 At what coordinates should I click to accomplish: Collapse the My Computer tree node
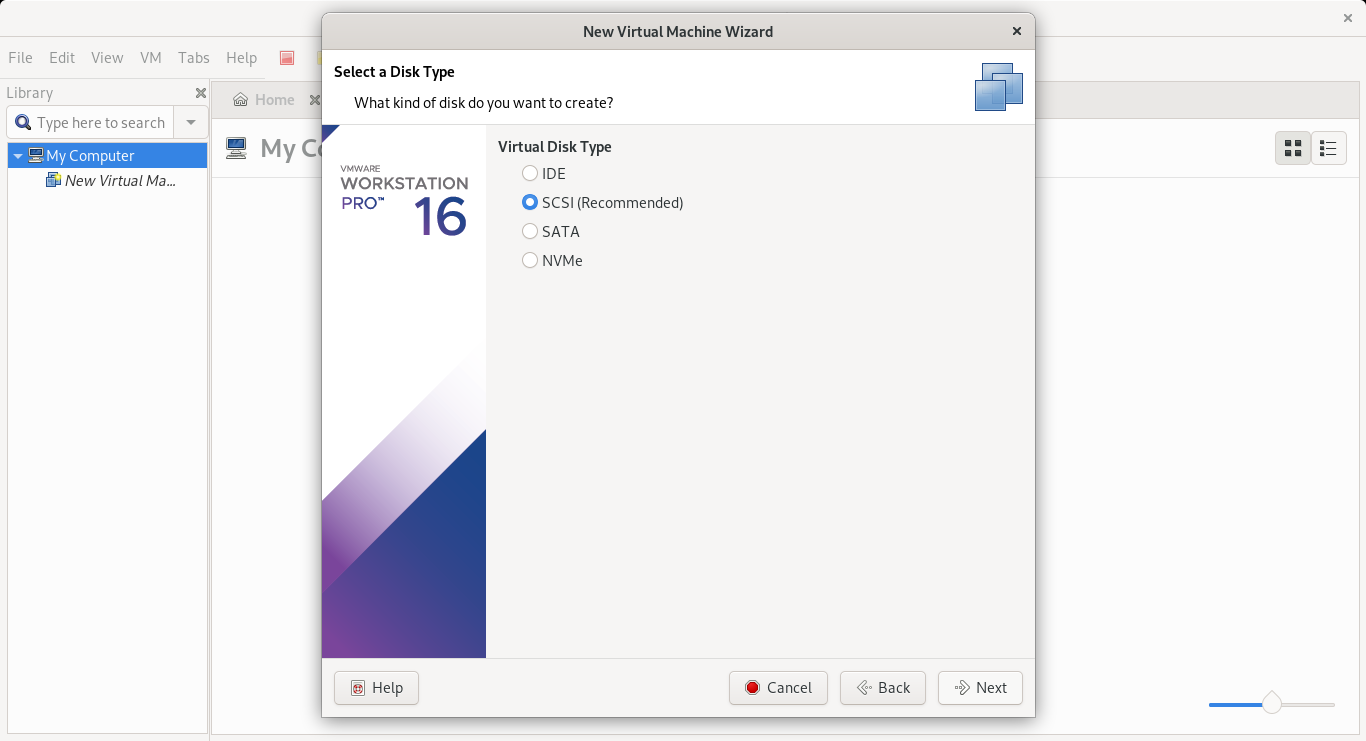point(17,156)
